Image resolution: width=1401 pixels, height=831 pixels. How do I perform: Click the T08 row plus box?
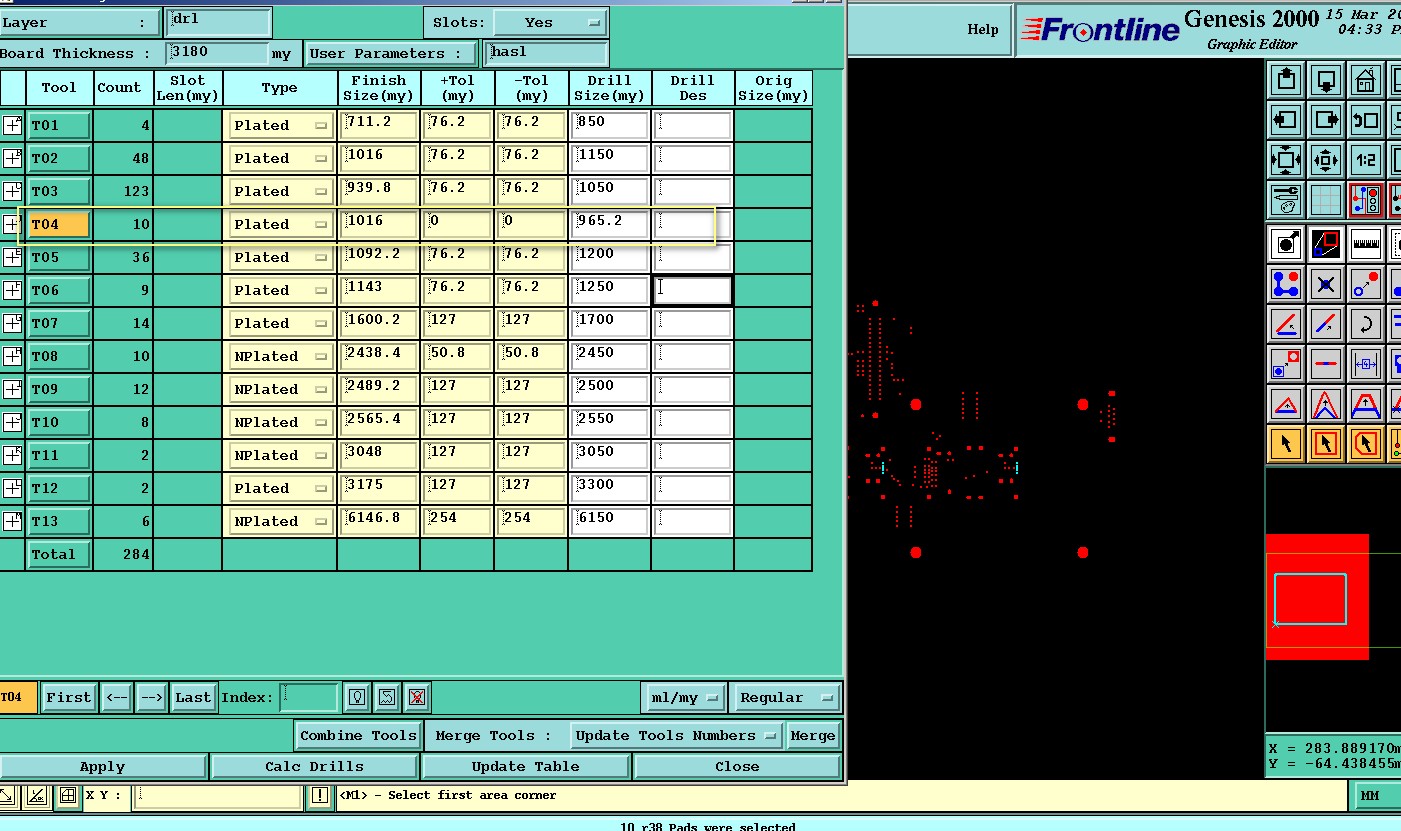(12, 356)
